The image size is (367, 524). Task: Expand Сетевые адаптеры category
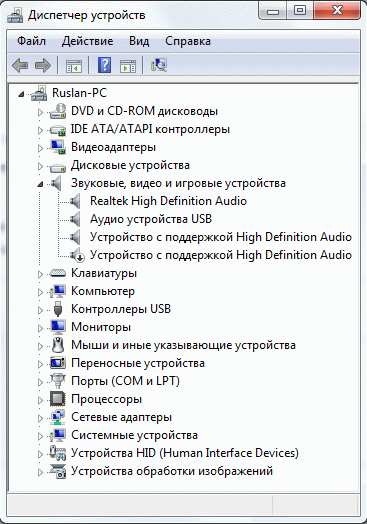(40, 418)
